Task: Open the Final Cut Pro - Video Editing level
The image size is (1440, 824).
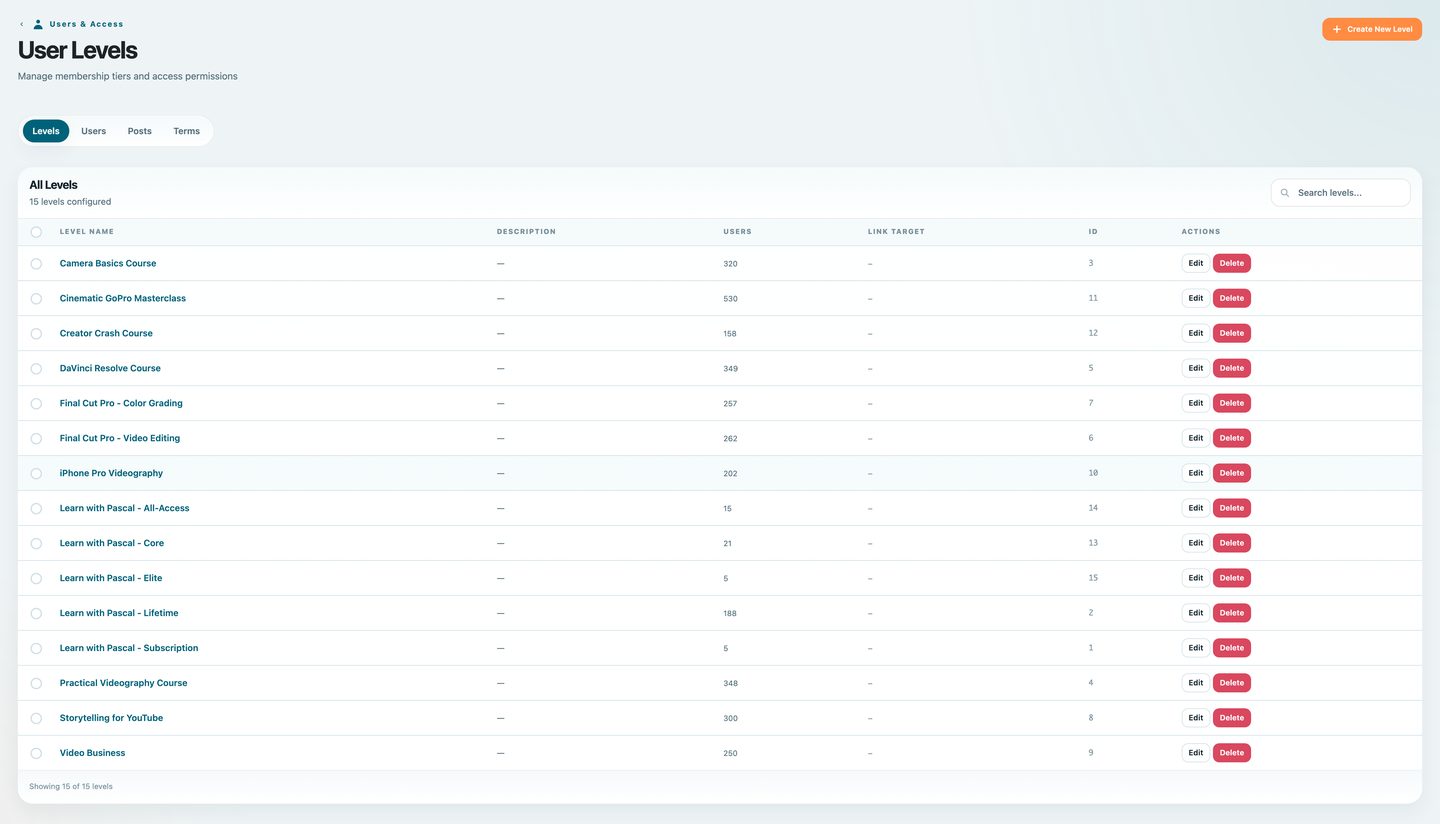Action: point(120,438)
